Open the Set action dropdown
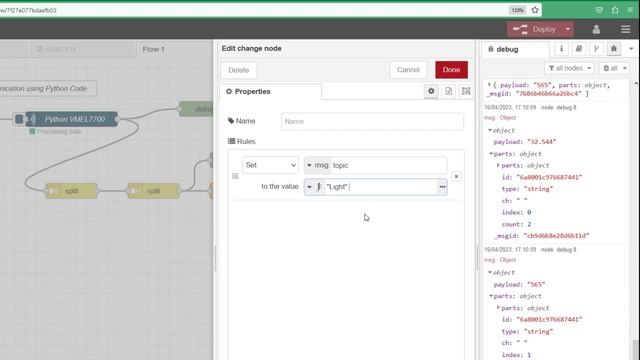This screenshot has width=640, height=360. pyautogui.click(x=270, y=165)
